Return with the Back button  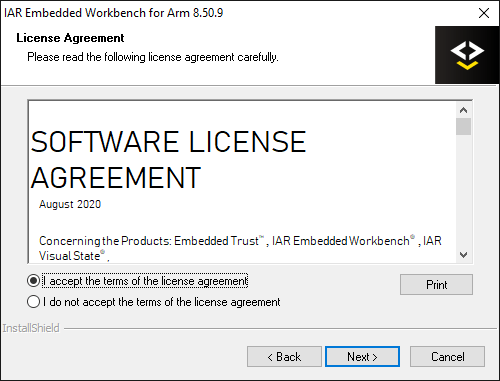[x=284, y=357]
